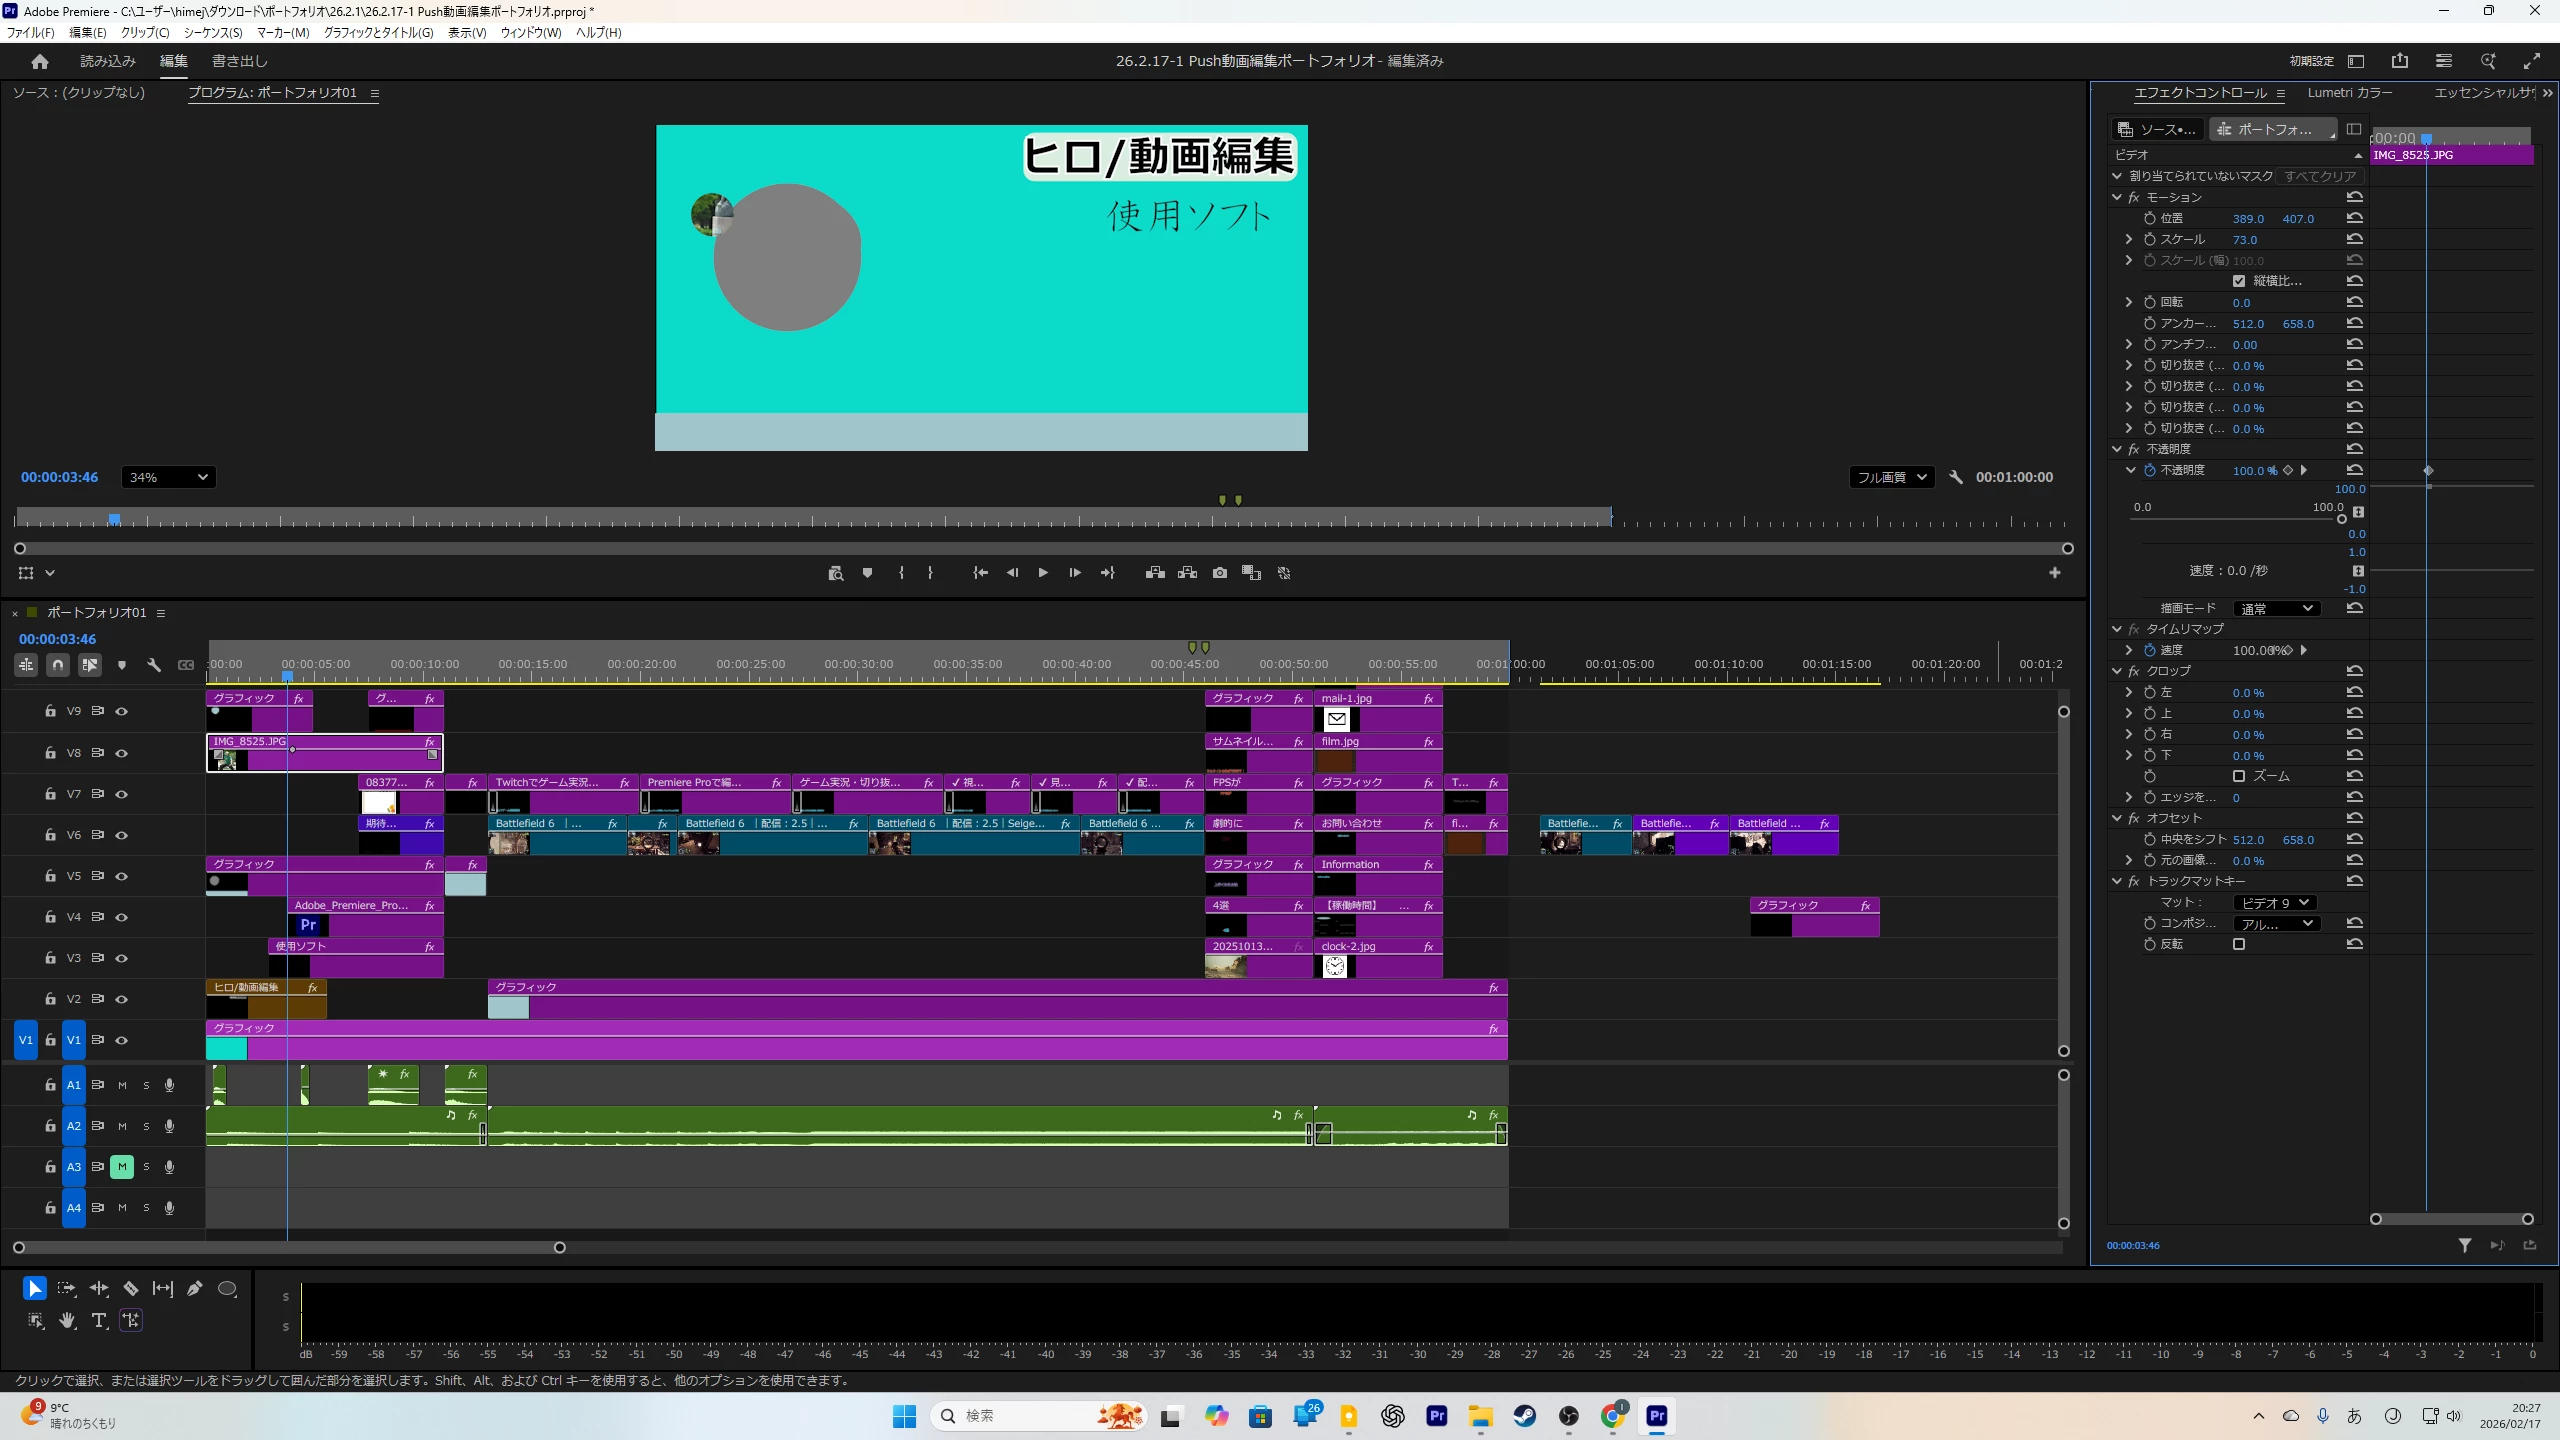2560x1440 pixels.
Task: Hide track V9 with its eye icon
Action: pyautogui.click(x=122, y=711)
